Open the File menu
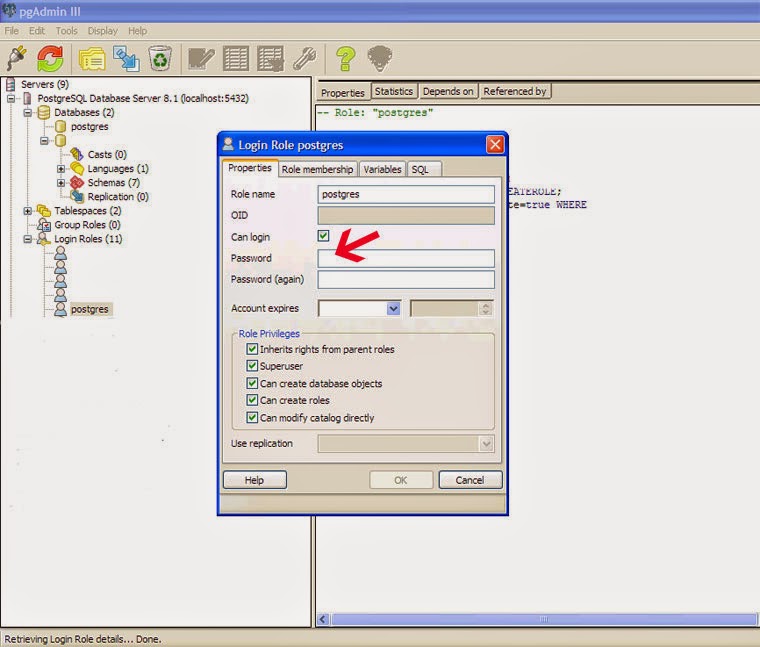Image resolution: width=760 pixels, height=647 pixels. pyautogui.click(x=12, y=31)
